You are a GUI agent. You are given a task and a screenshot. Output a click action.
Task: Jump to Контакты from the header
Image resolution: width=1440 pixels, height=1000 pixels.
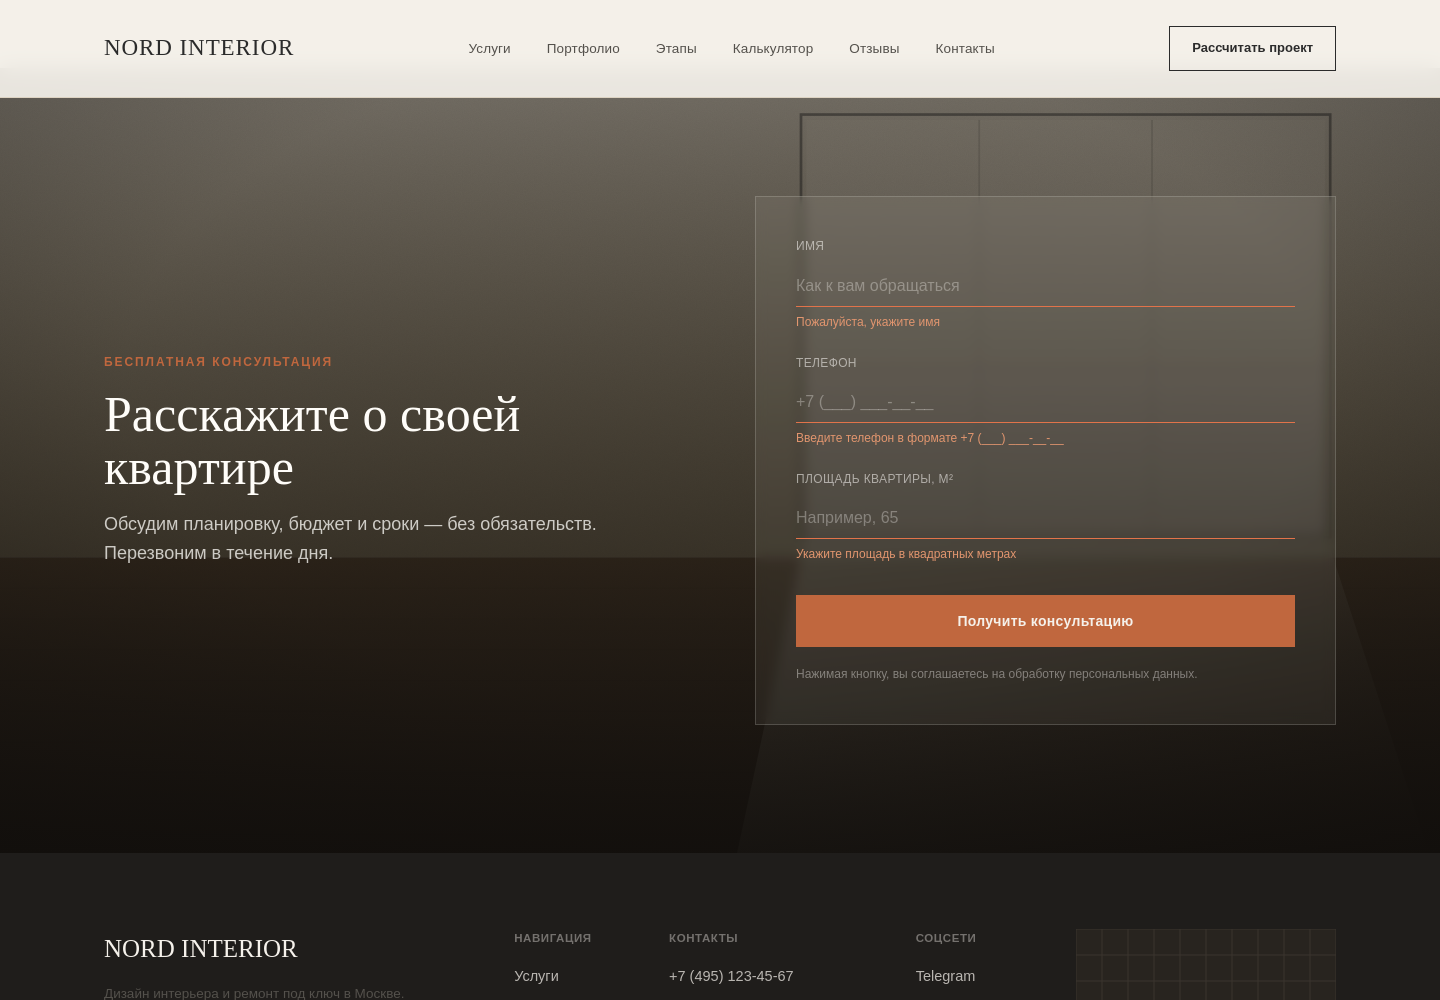point(965,48)
